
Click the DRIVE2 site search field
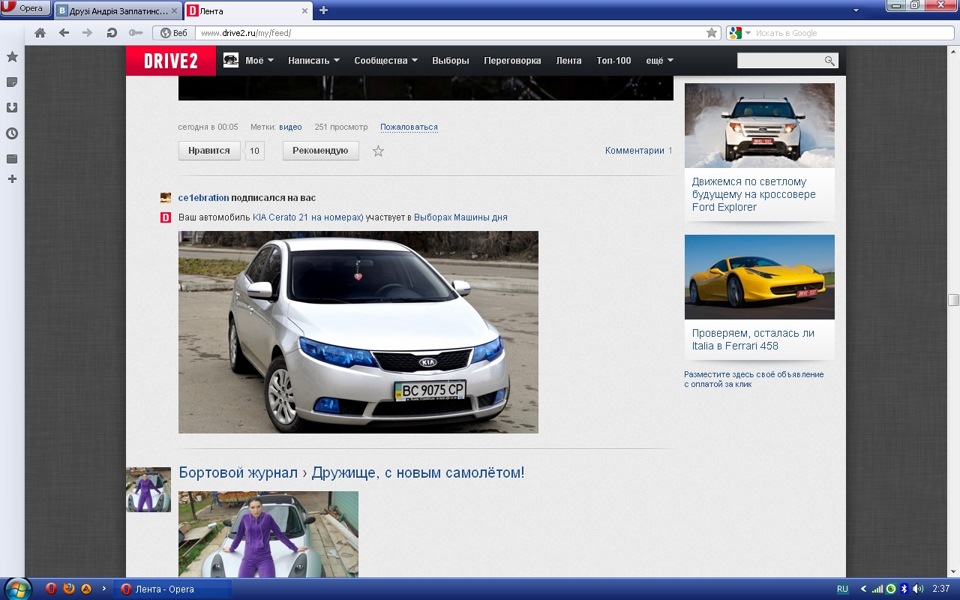pyautogui.click(x=780, y=60)
